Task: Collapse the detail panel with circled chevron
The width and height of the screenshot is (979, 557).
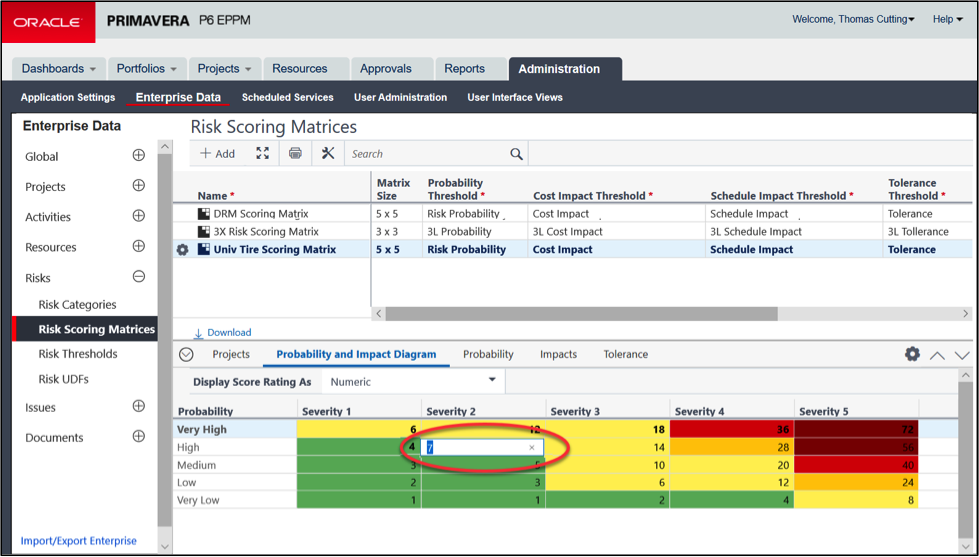Action: pyautogui.click(x=186, y=355)
